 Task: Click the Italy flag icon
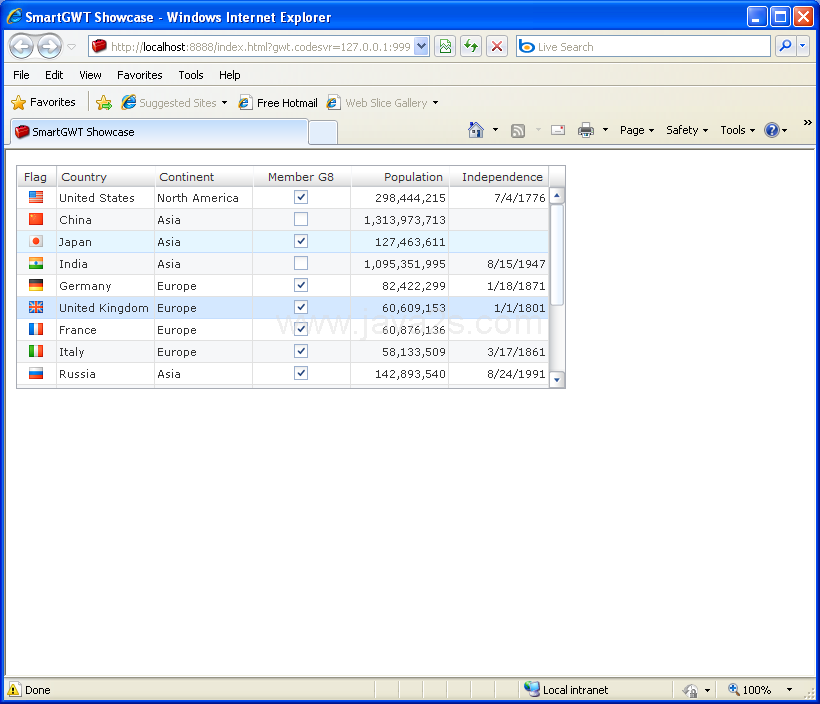tap(36, 351)
